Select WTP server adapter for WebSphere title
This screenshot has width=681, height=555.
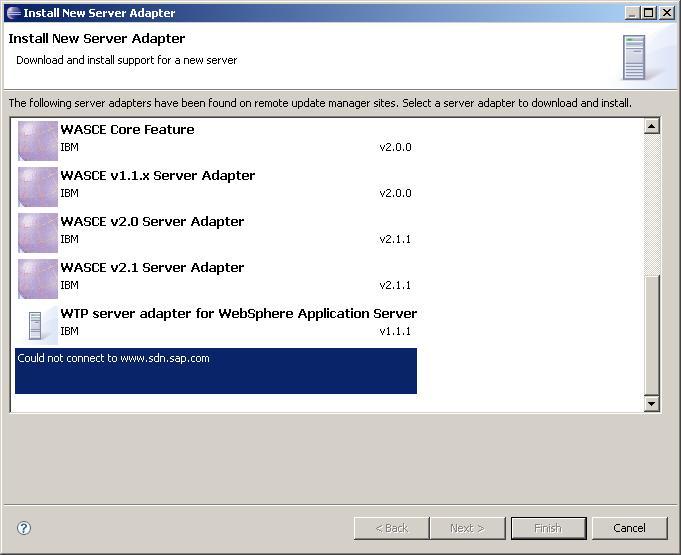[x=238, y=314]
